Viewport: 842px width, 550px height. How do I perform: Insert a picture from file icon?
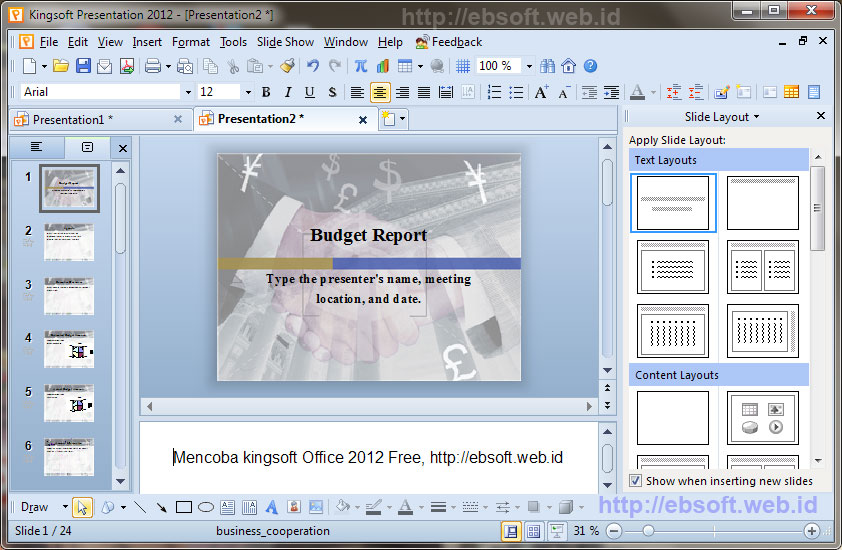pyautogui.click(x=316, y=506)
